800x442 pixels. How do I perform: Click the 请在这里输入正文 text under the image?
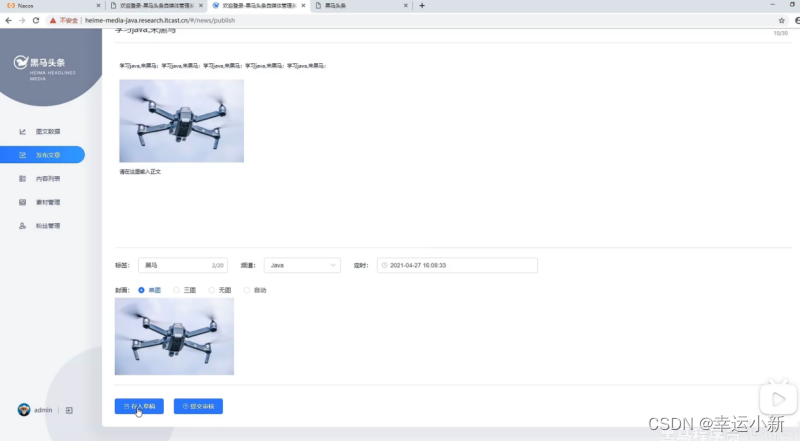pyautogui.click(x=140, y=172)
